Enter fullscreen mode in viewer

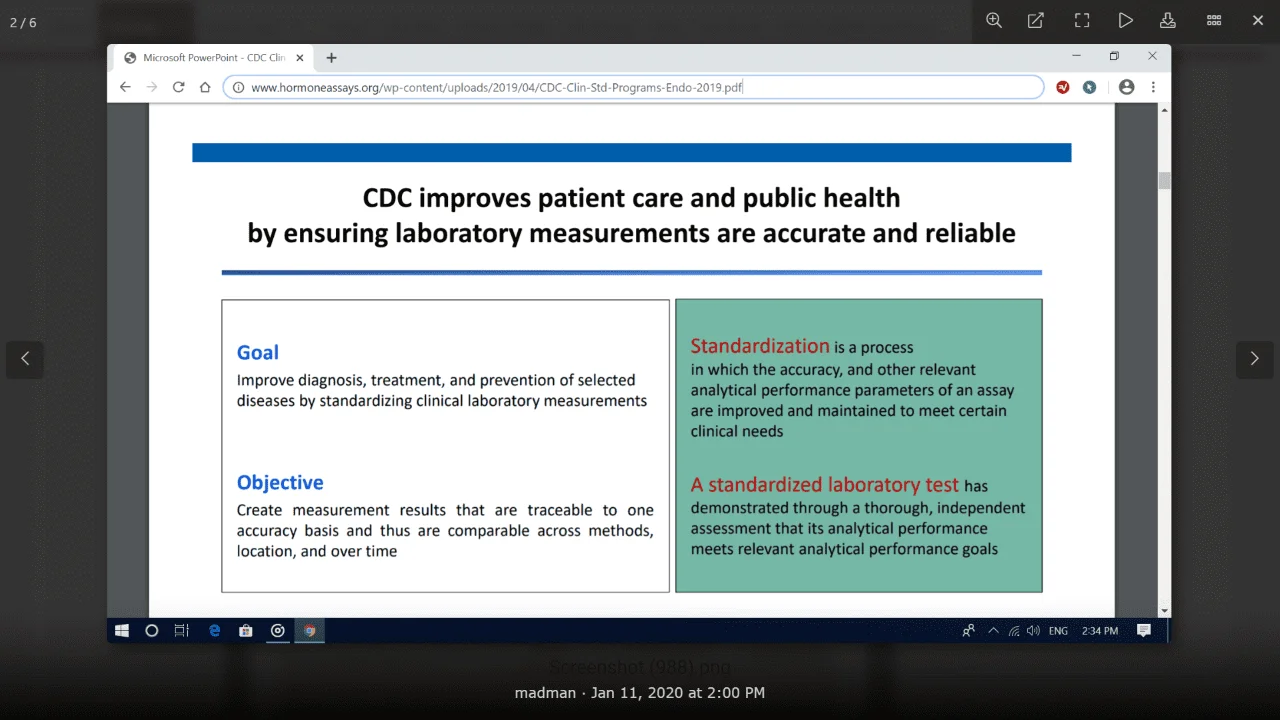coord(1082,21)
